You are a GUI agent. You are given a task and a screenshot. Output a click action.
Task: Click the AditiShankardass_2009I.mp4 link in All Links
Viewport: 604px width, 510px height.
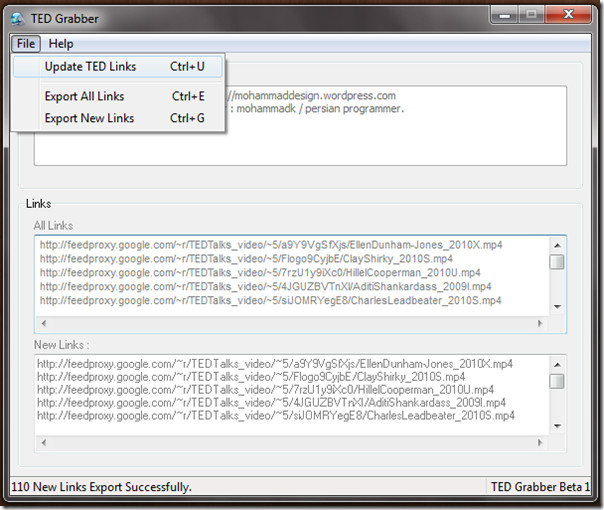(265, 287)
